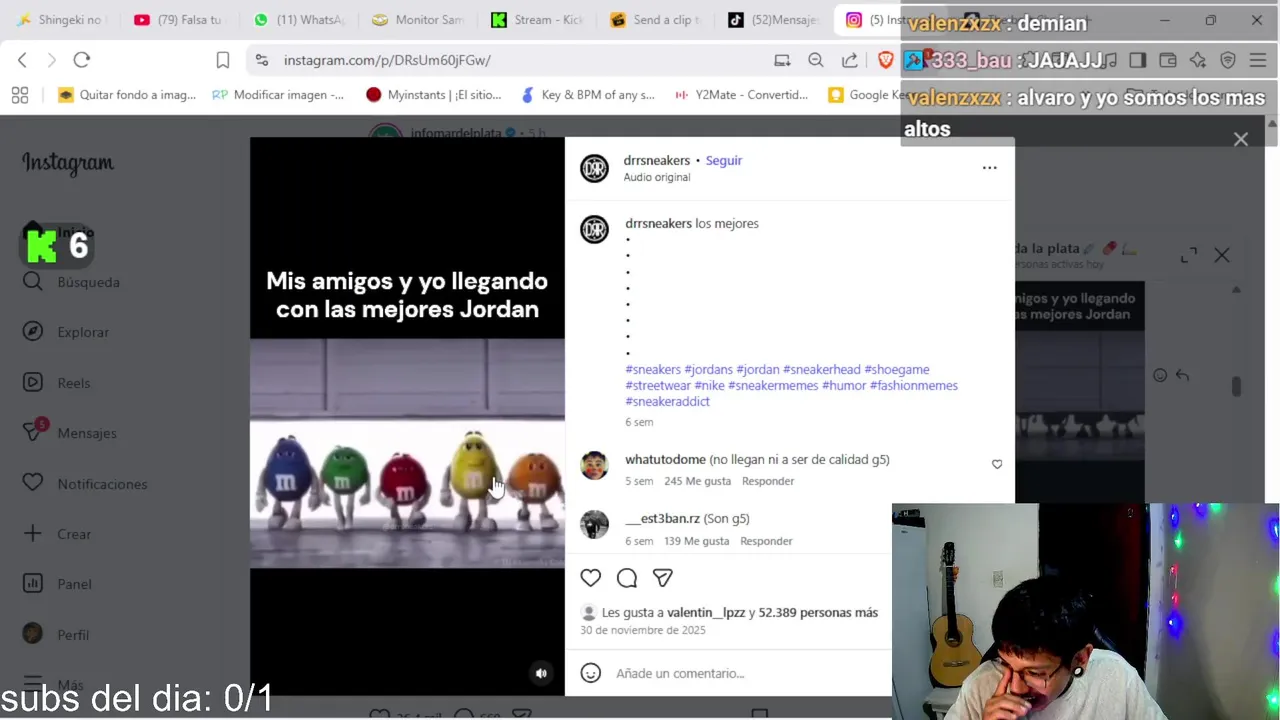
Task: Like the post with the heart icon
Action: point(591,578)
